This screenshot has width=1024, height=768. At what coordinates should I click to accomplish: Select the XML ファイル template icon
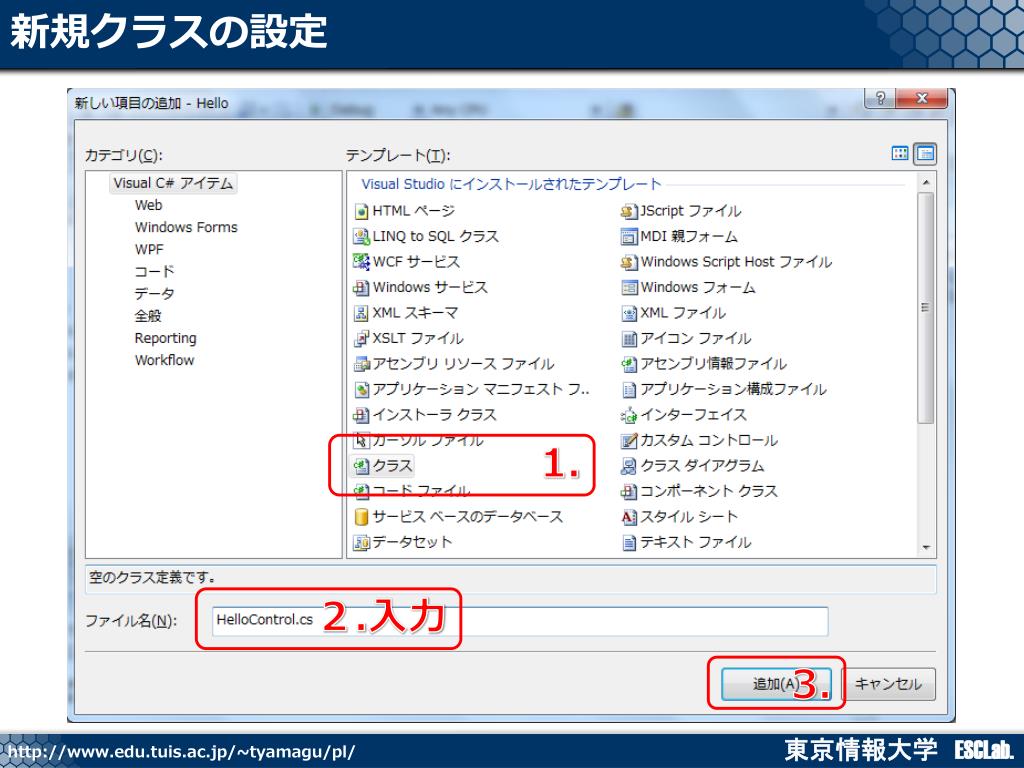tap(629, 313)
